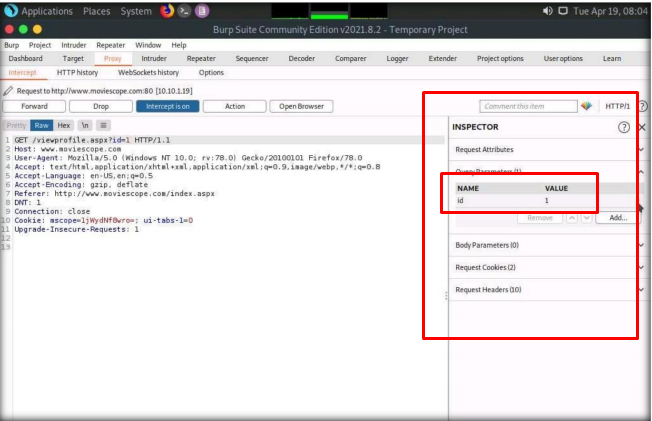Image resolution: width=652 pixels, height=421 pixels.
Task: Click the highlight color picker icon
Action: 586,106
